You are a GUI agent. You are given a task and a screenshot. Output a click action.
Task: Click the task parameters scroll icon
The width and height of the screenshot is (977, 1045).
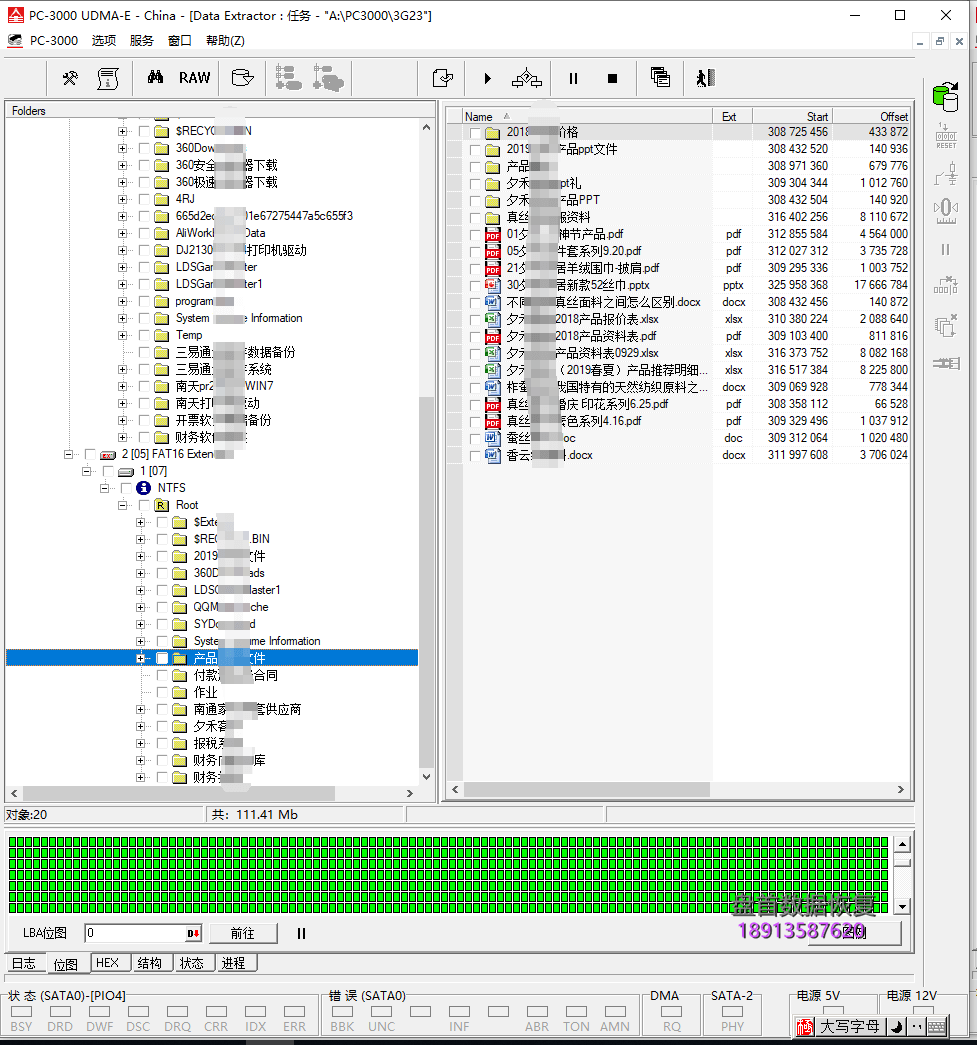pyautogui.click(x=108, y=79)
